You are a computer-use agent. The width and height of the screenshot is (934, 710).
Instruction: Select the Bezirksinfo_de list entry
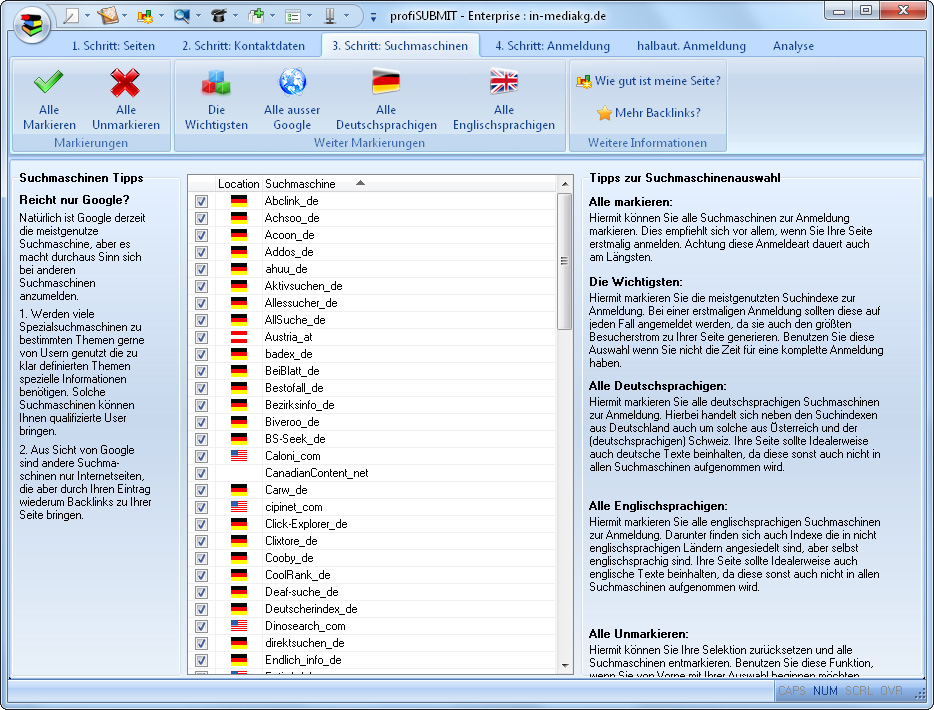tap(299, 405)
